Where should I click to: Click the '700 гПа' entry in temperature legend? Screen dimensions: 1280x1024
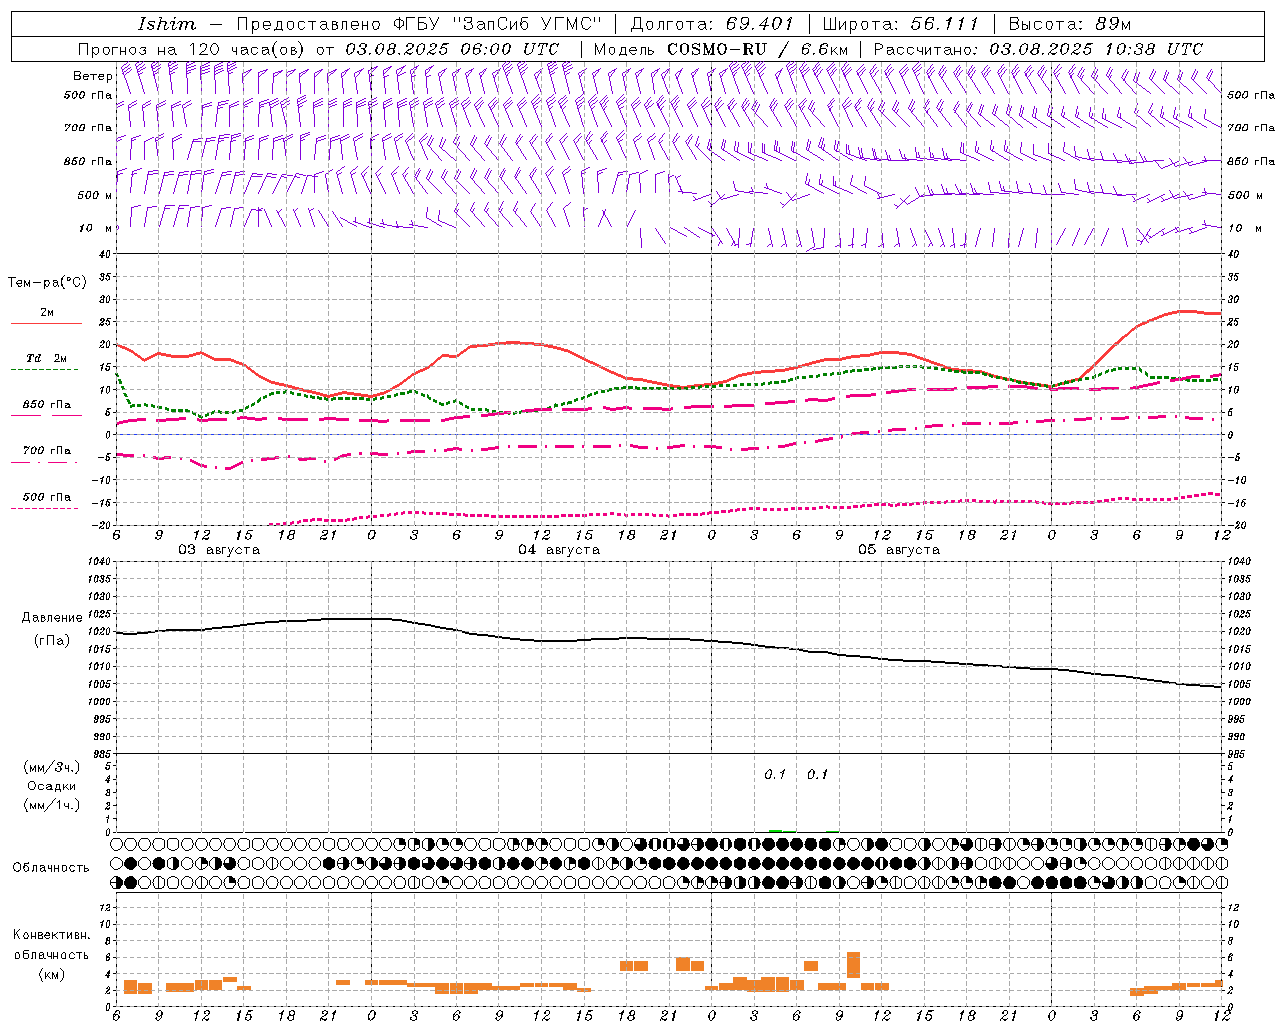pos(47,450)
